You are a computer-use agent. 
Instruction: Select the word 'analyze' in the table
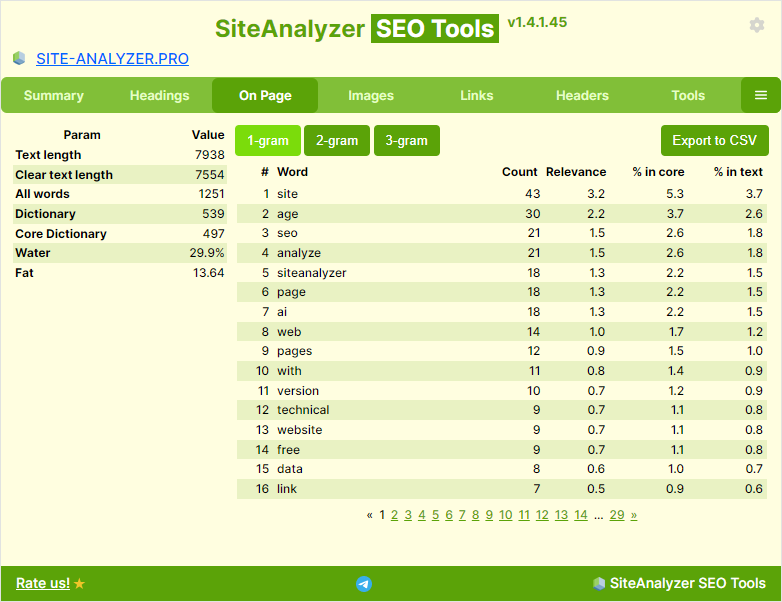(299, 253)
